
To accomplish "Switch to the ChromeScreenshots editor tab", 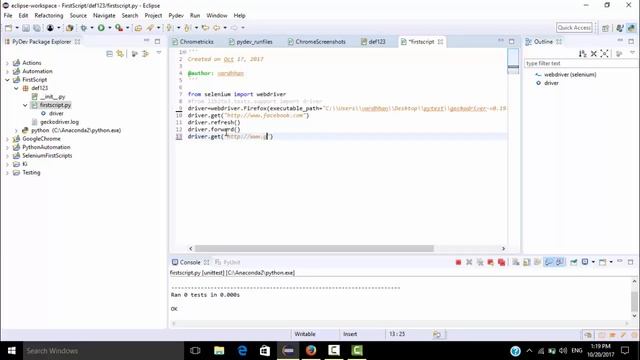I will click(x=317, y=42).
